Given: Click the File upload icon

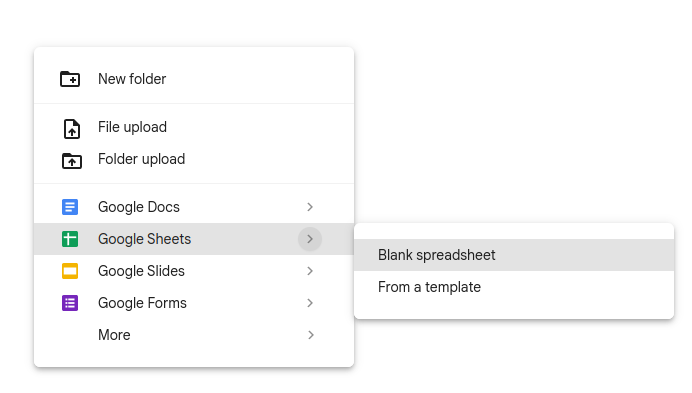Looking at the screenshot, I should 71,129.
